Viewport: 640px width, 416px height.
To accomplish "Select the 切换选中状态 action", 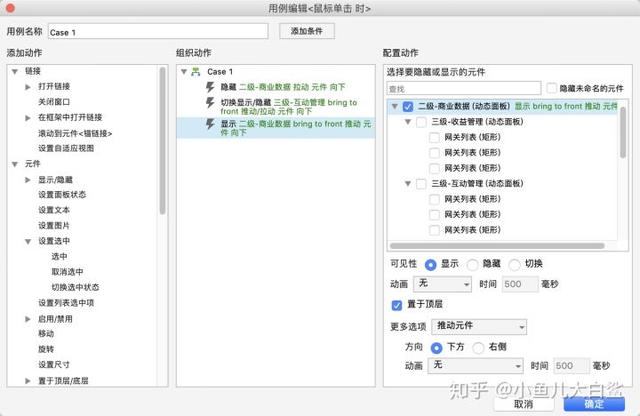I will (x=75, y=288).
